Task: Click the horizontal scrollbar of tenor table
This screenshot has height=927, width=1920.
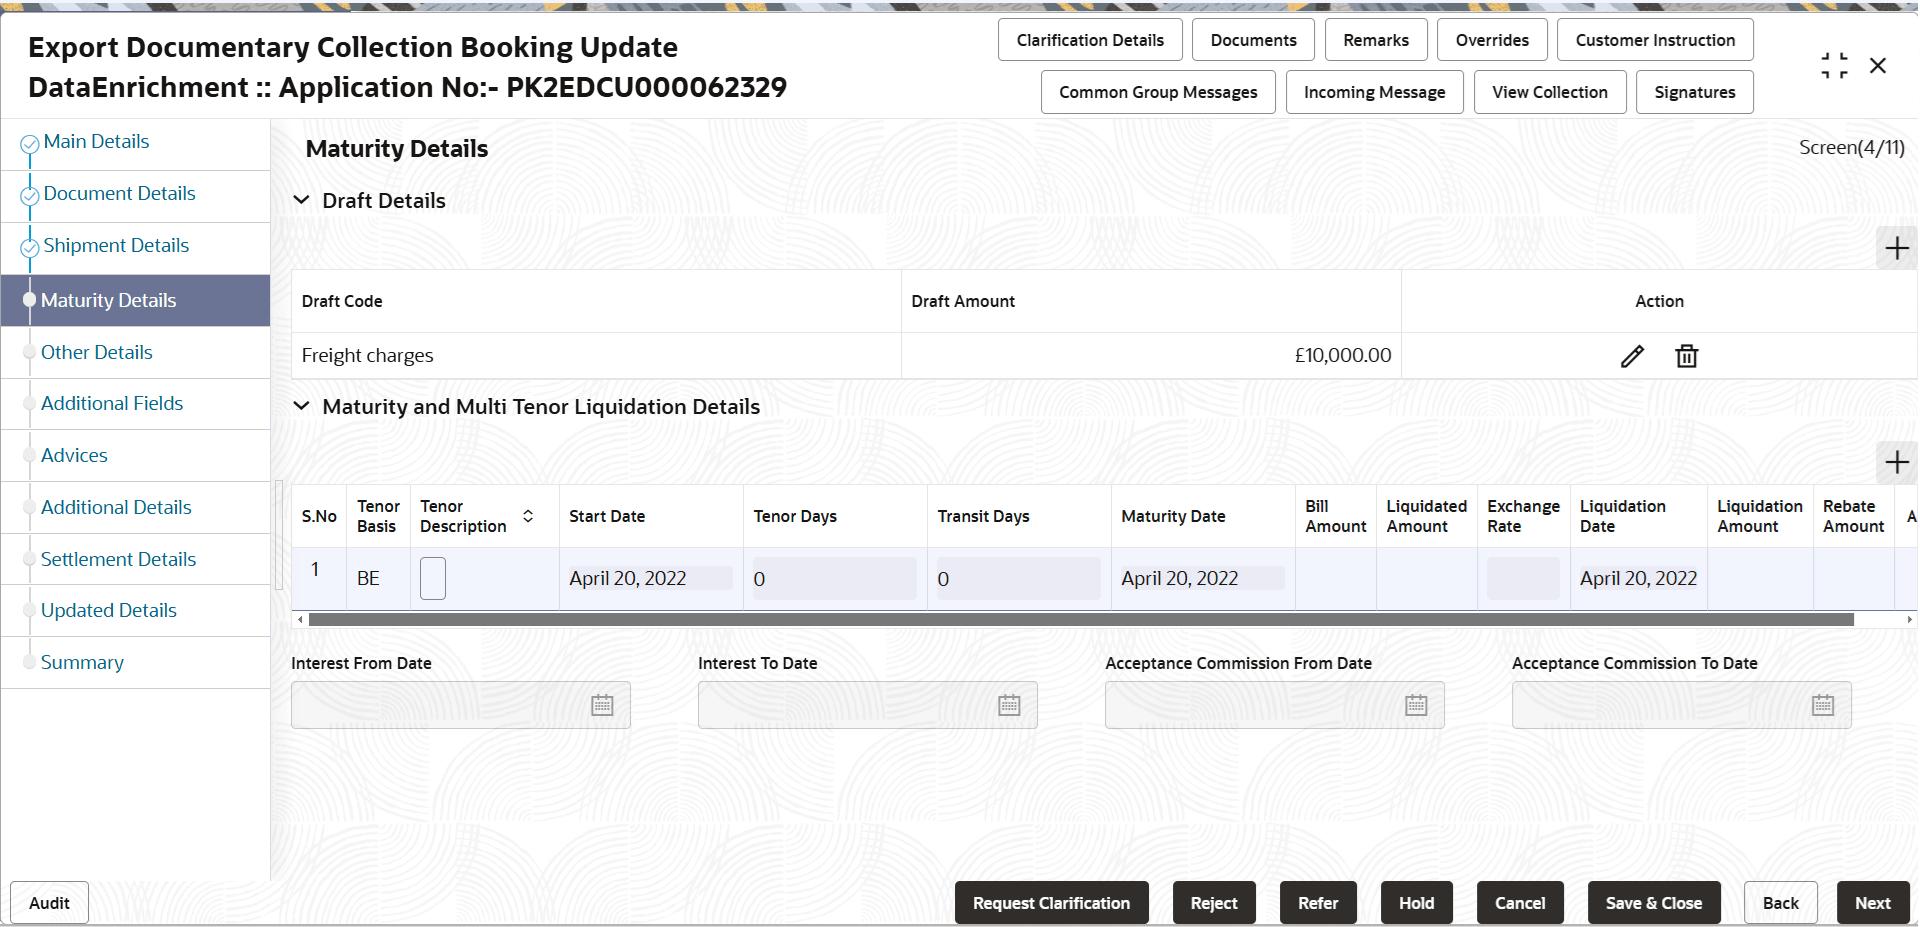Action: [x=1081, y=620]
